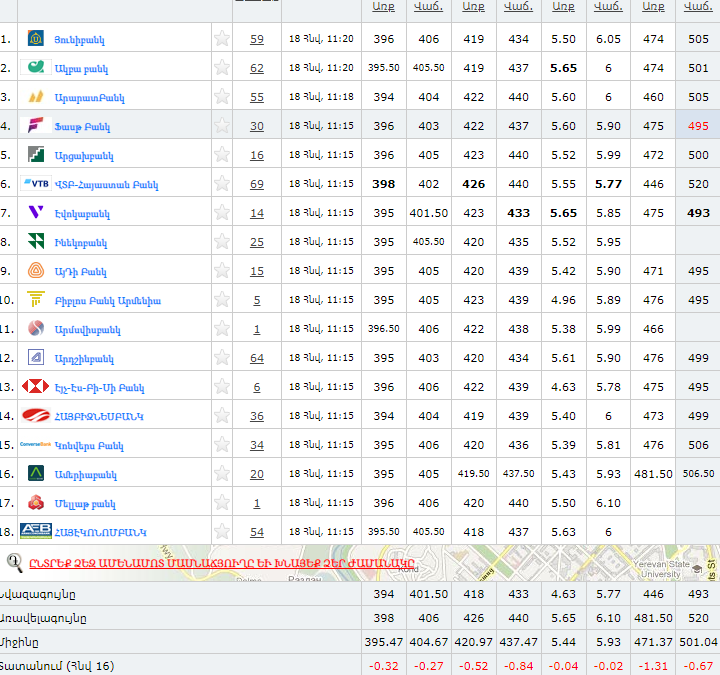Screen dimensions: 720x675
Task: Open the Ֆասթ Բանկ name link
Action: tap(82, 127)
